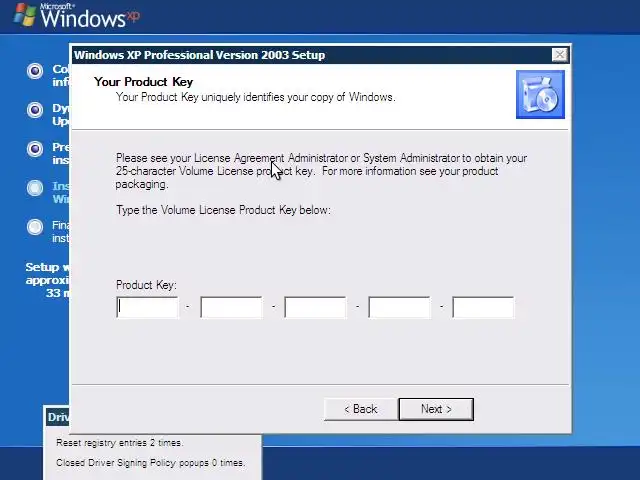The width and height of the screenshot is (640, 480).
Task: Click the 'Your Product Key' heading
Action: coord(143,82)
